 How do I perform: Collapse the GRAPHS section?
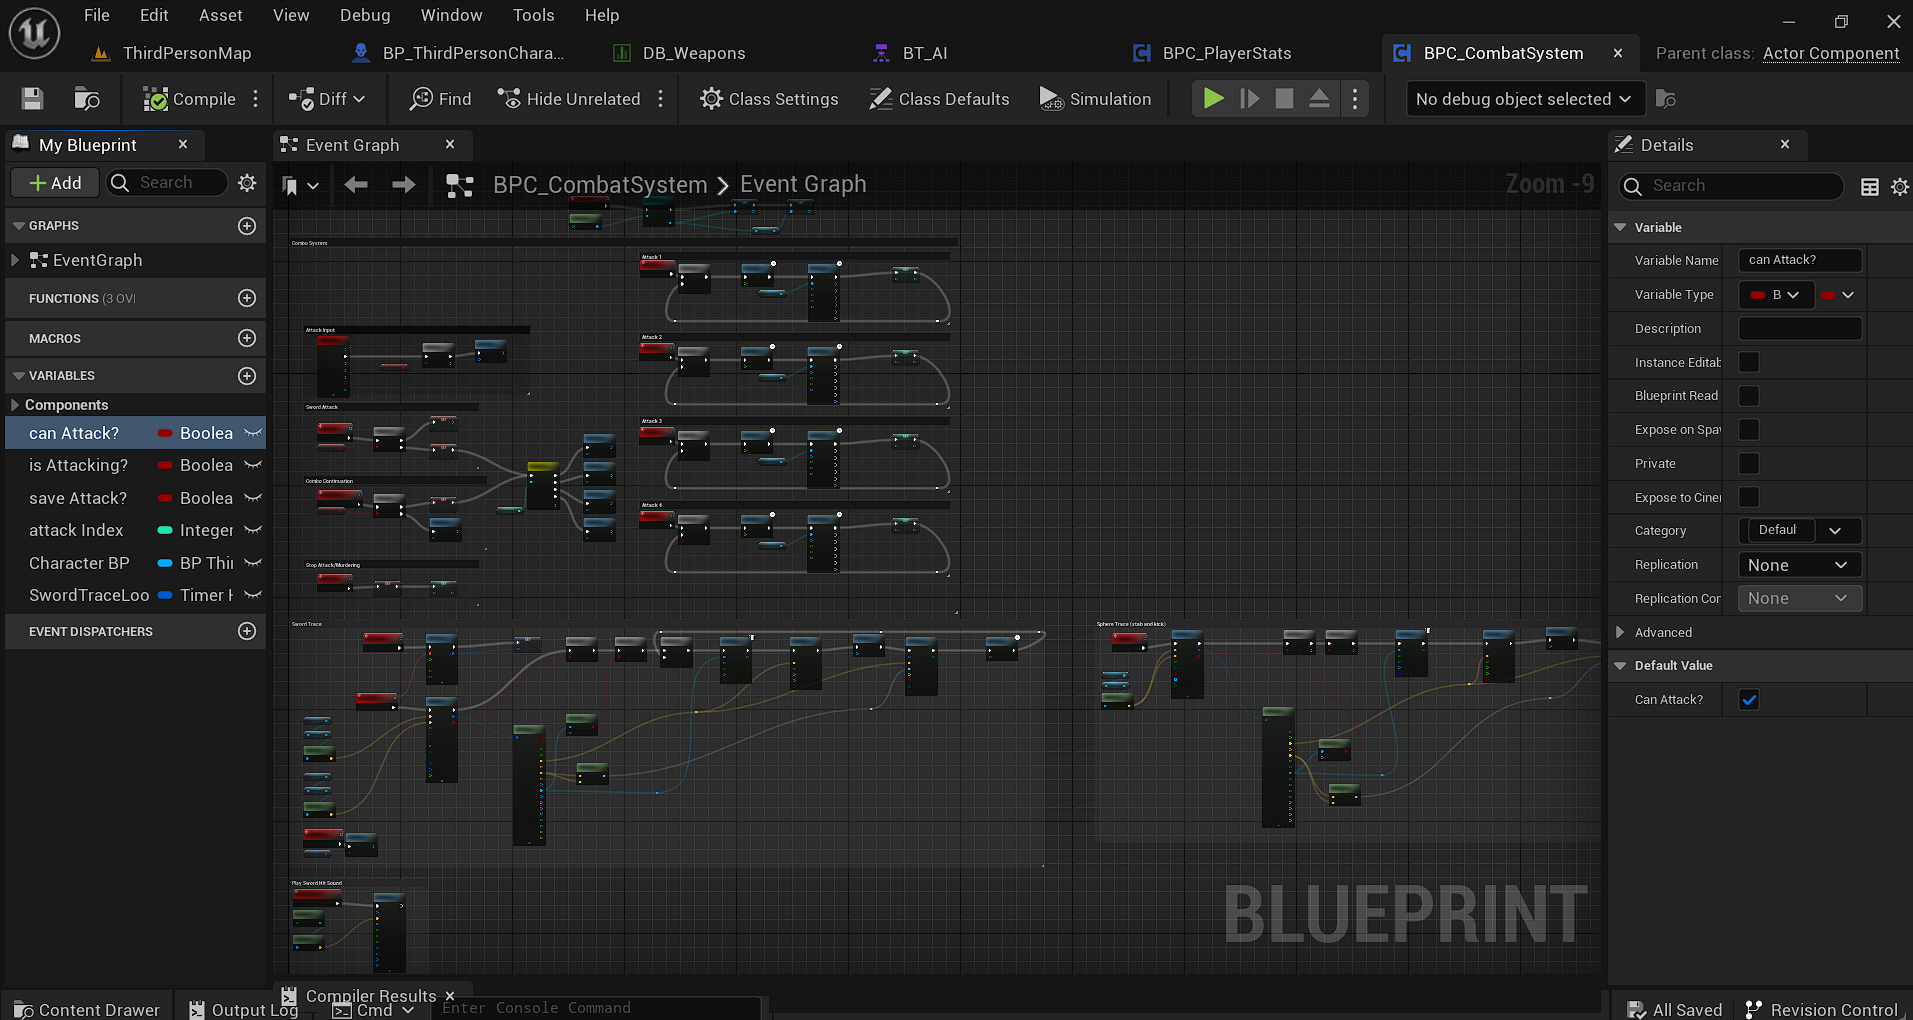click(18, 226)
